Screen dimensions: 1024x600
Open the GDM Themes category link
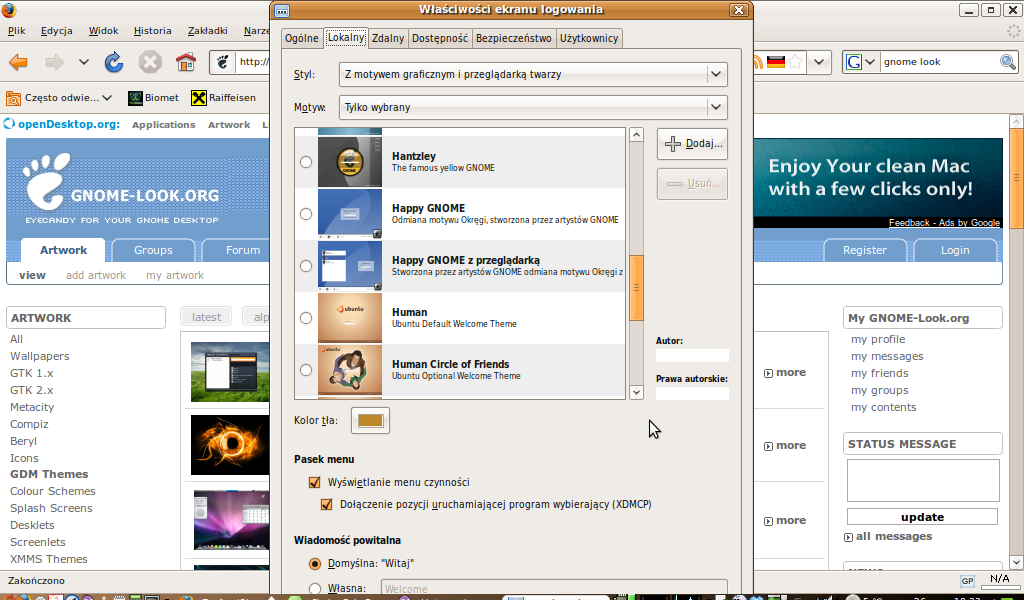(x=49, y=474)
